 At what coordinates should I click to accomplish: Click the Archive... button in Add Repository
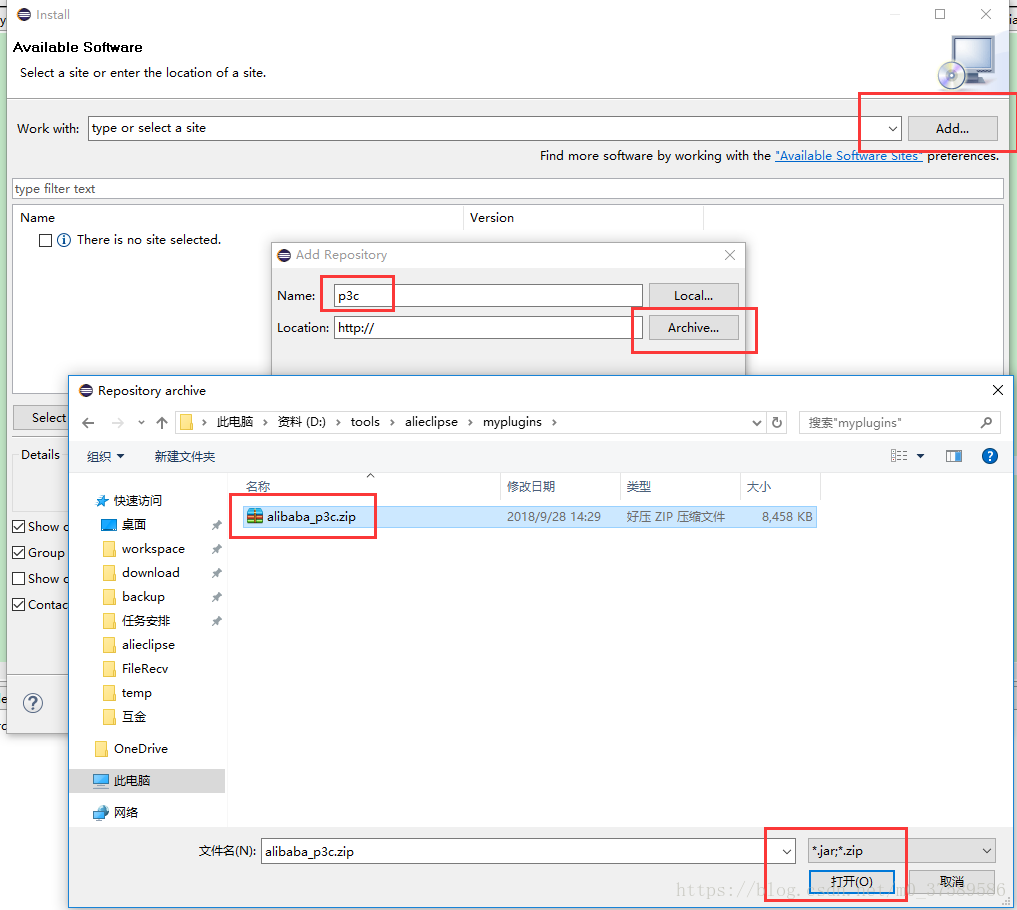pos(693,328)
